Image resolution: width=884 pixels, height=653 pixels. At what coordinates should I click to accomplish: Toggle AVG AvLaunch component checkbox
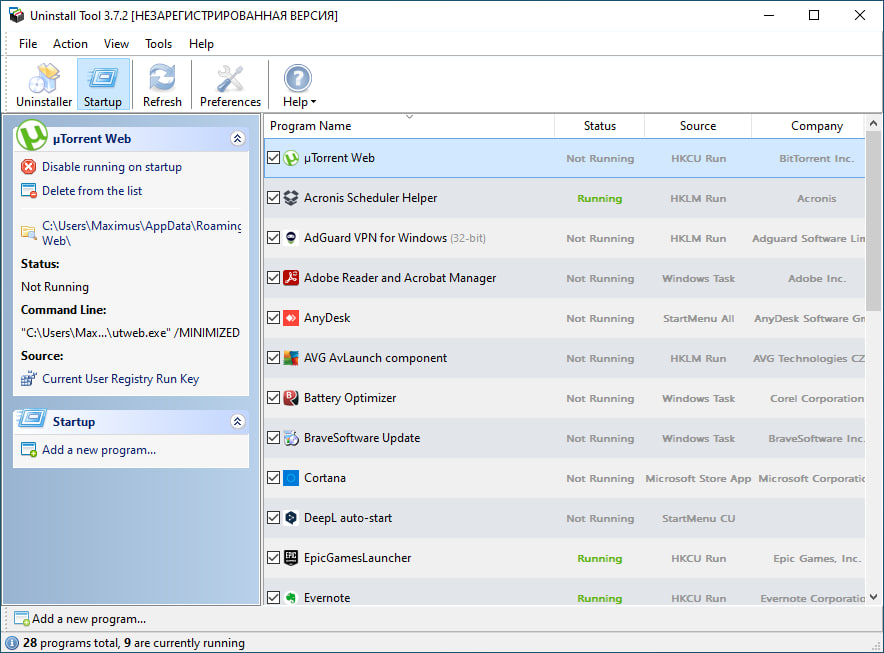click(x=273, y=358)
